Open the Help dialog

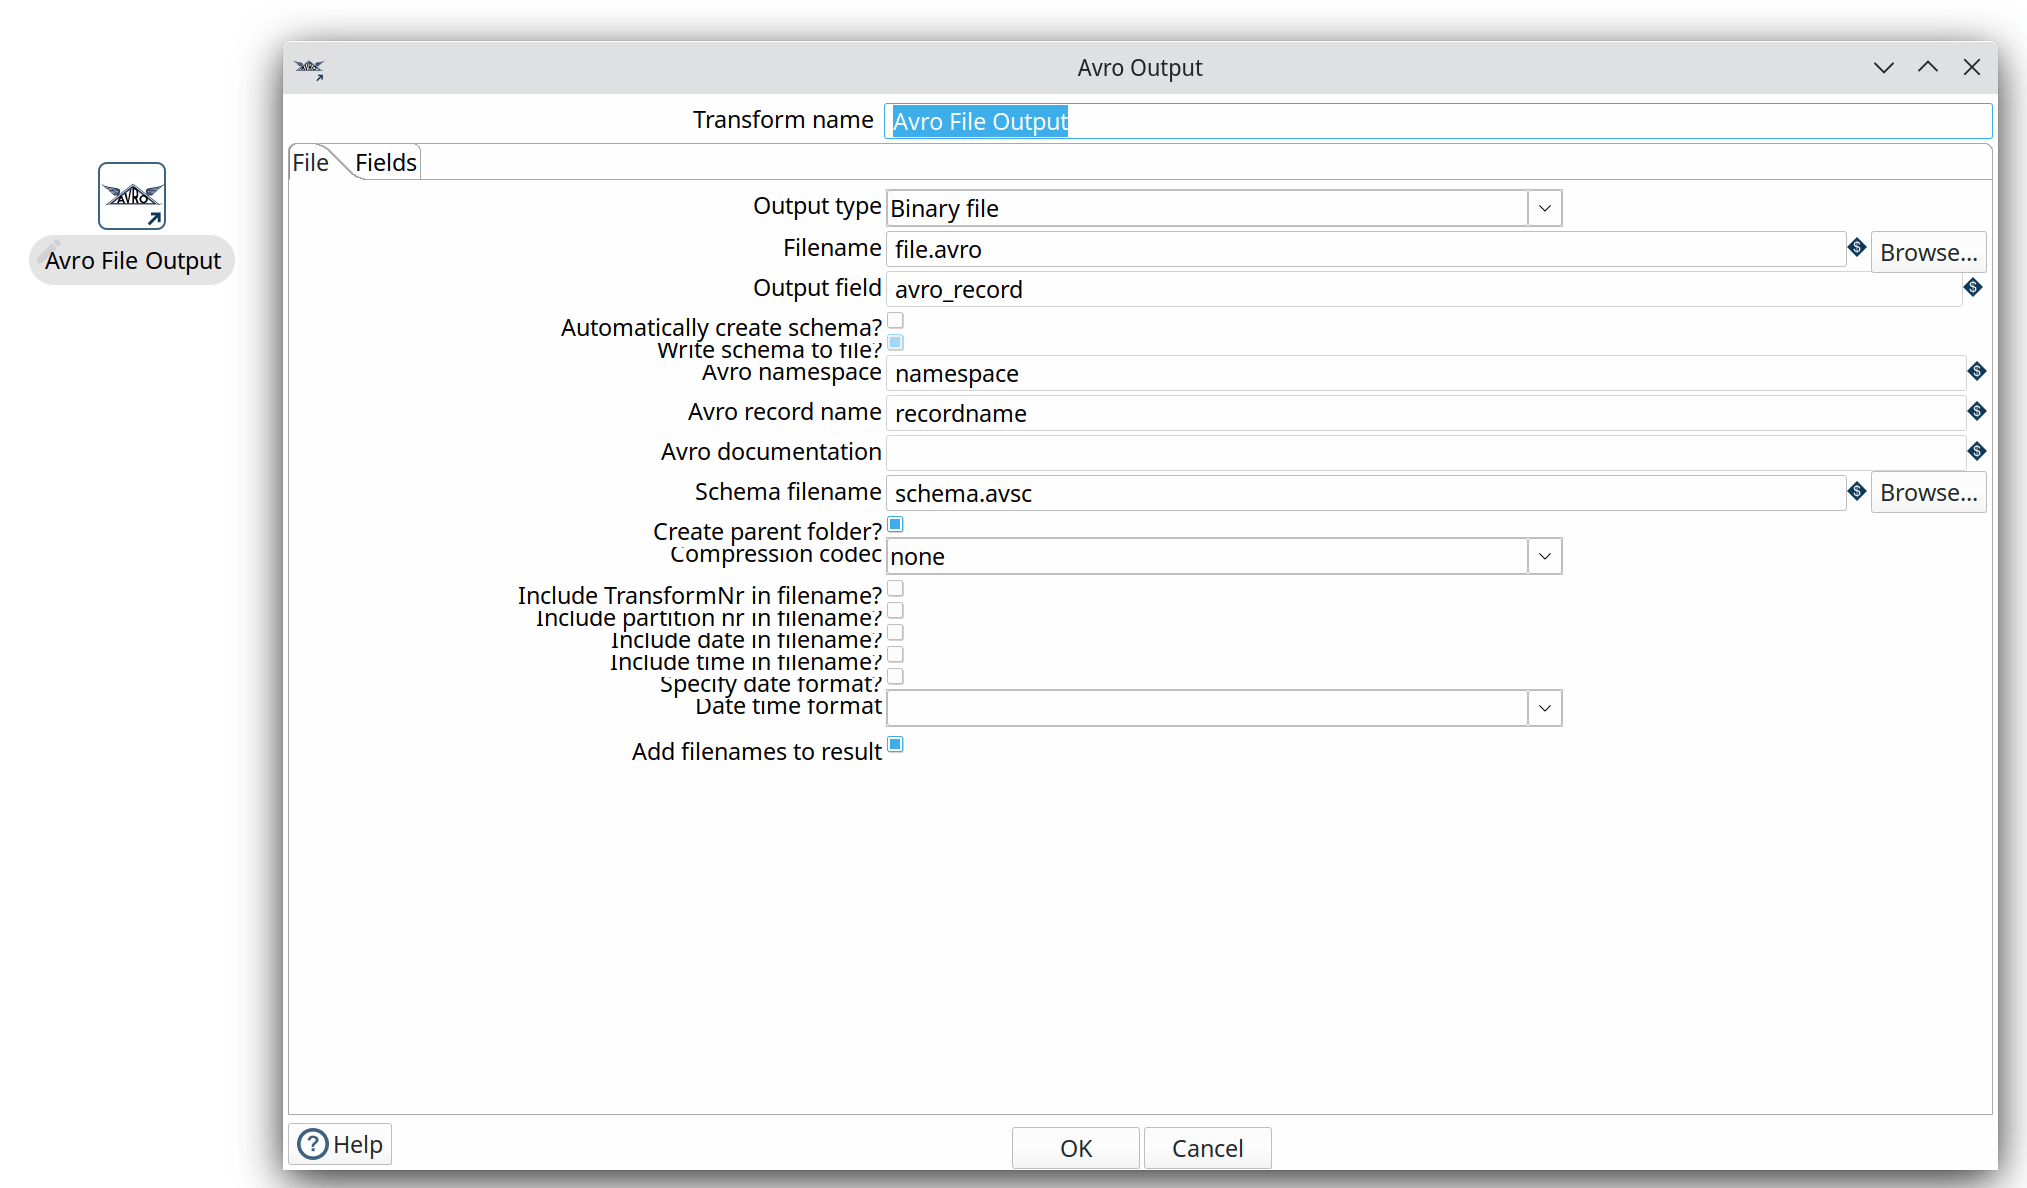click(339, 1144)
